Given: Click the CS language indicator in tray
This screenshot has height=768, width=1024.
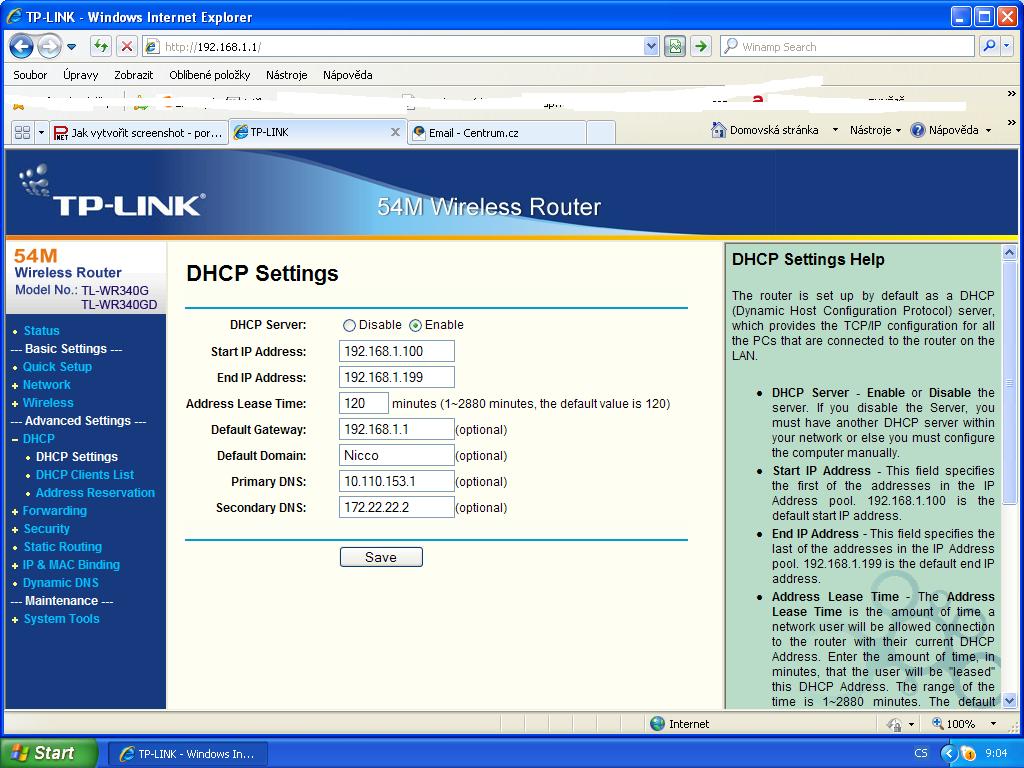Looking at the screenshot, I should (921, 753).
